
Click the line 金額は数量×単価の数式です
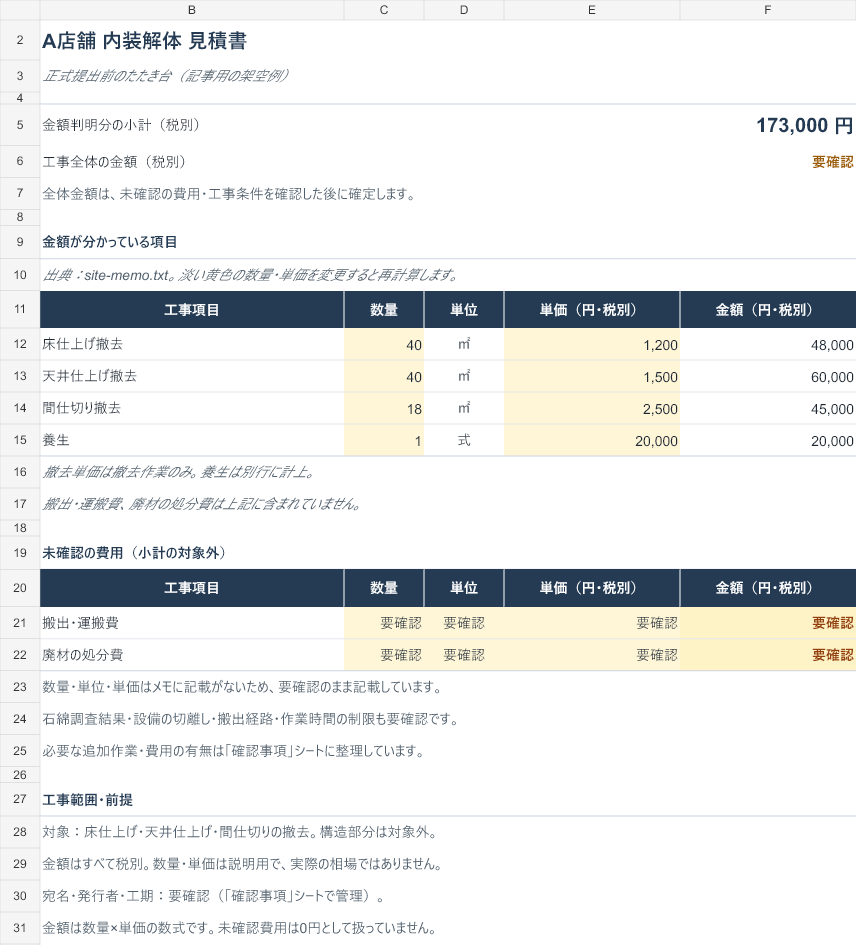239,928
